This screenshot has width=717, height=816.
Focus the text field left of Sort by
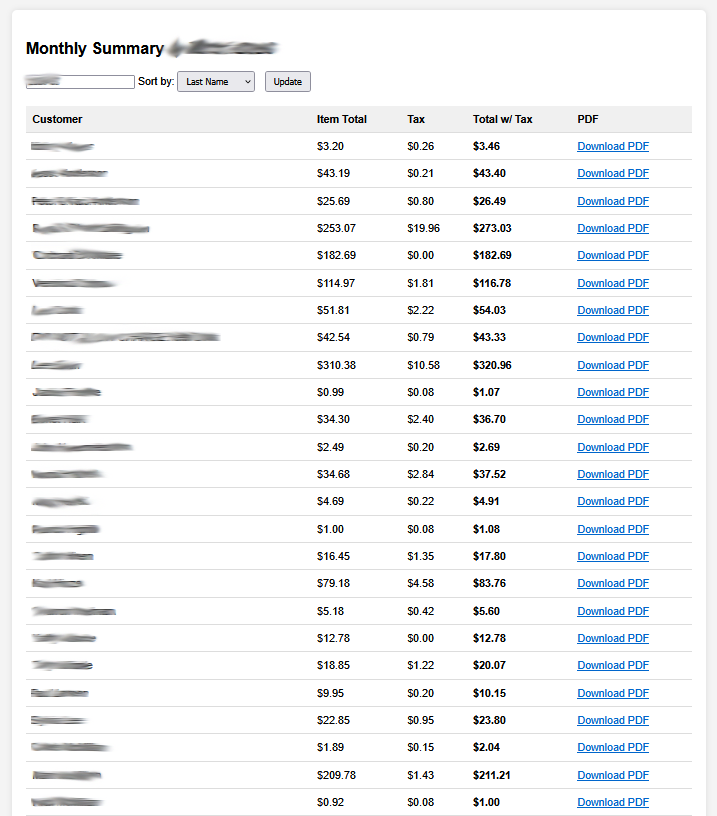(80, 82)
